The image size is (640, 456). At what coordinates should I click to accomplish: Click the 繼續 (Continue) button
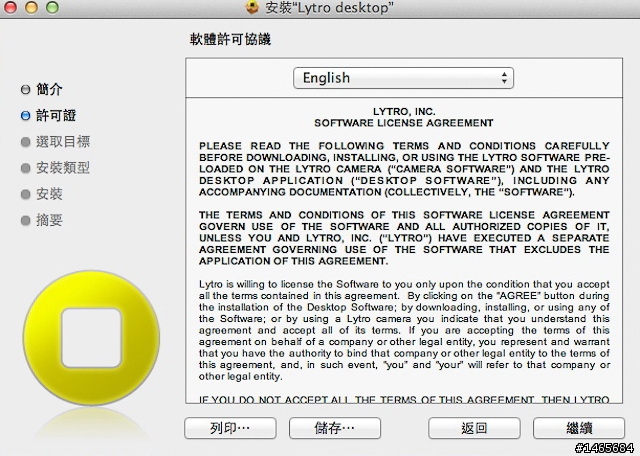click(x=579, y=428)
